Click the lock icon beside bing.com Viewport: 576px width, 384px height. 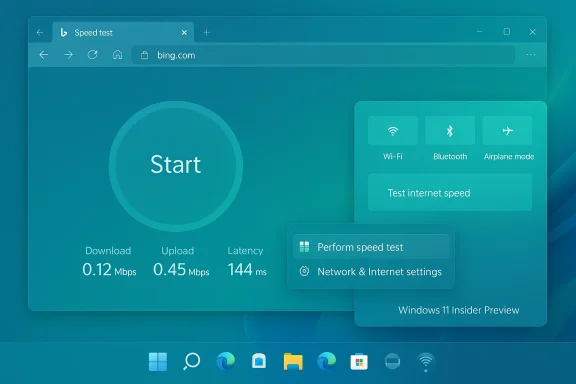144,55
